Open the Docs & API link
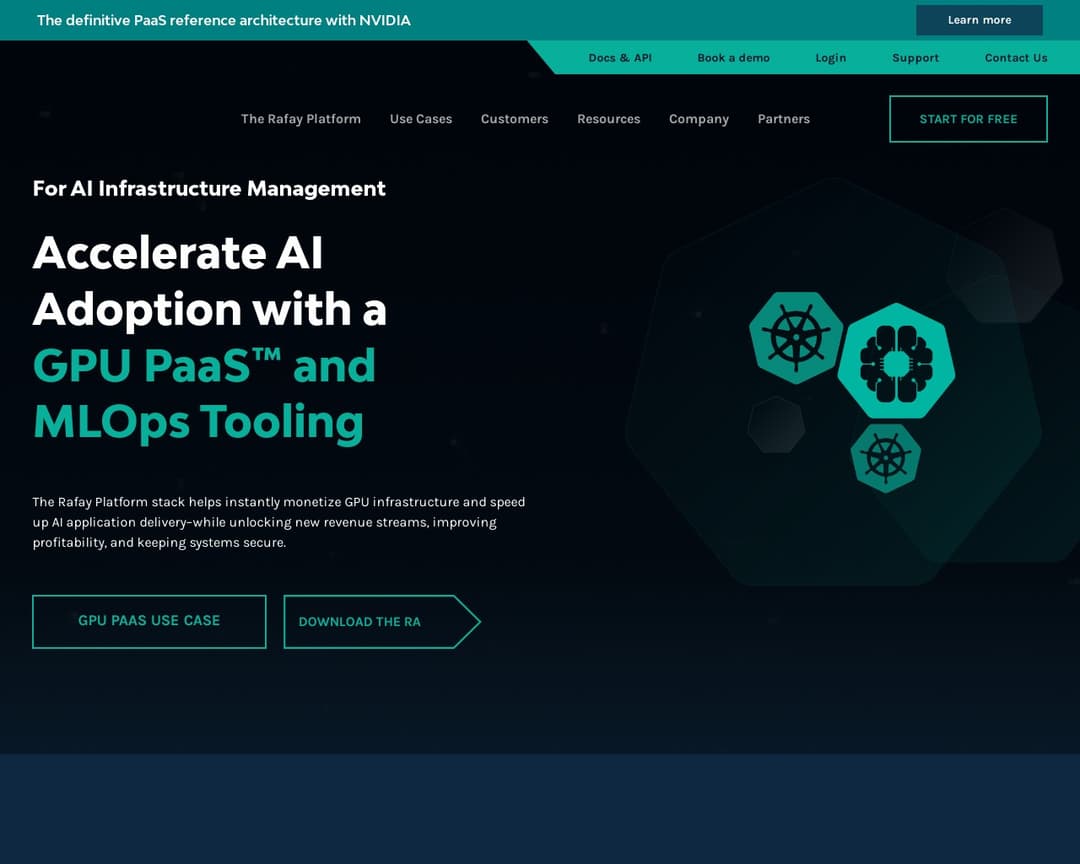 [x=620, y=58]
